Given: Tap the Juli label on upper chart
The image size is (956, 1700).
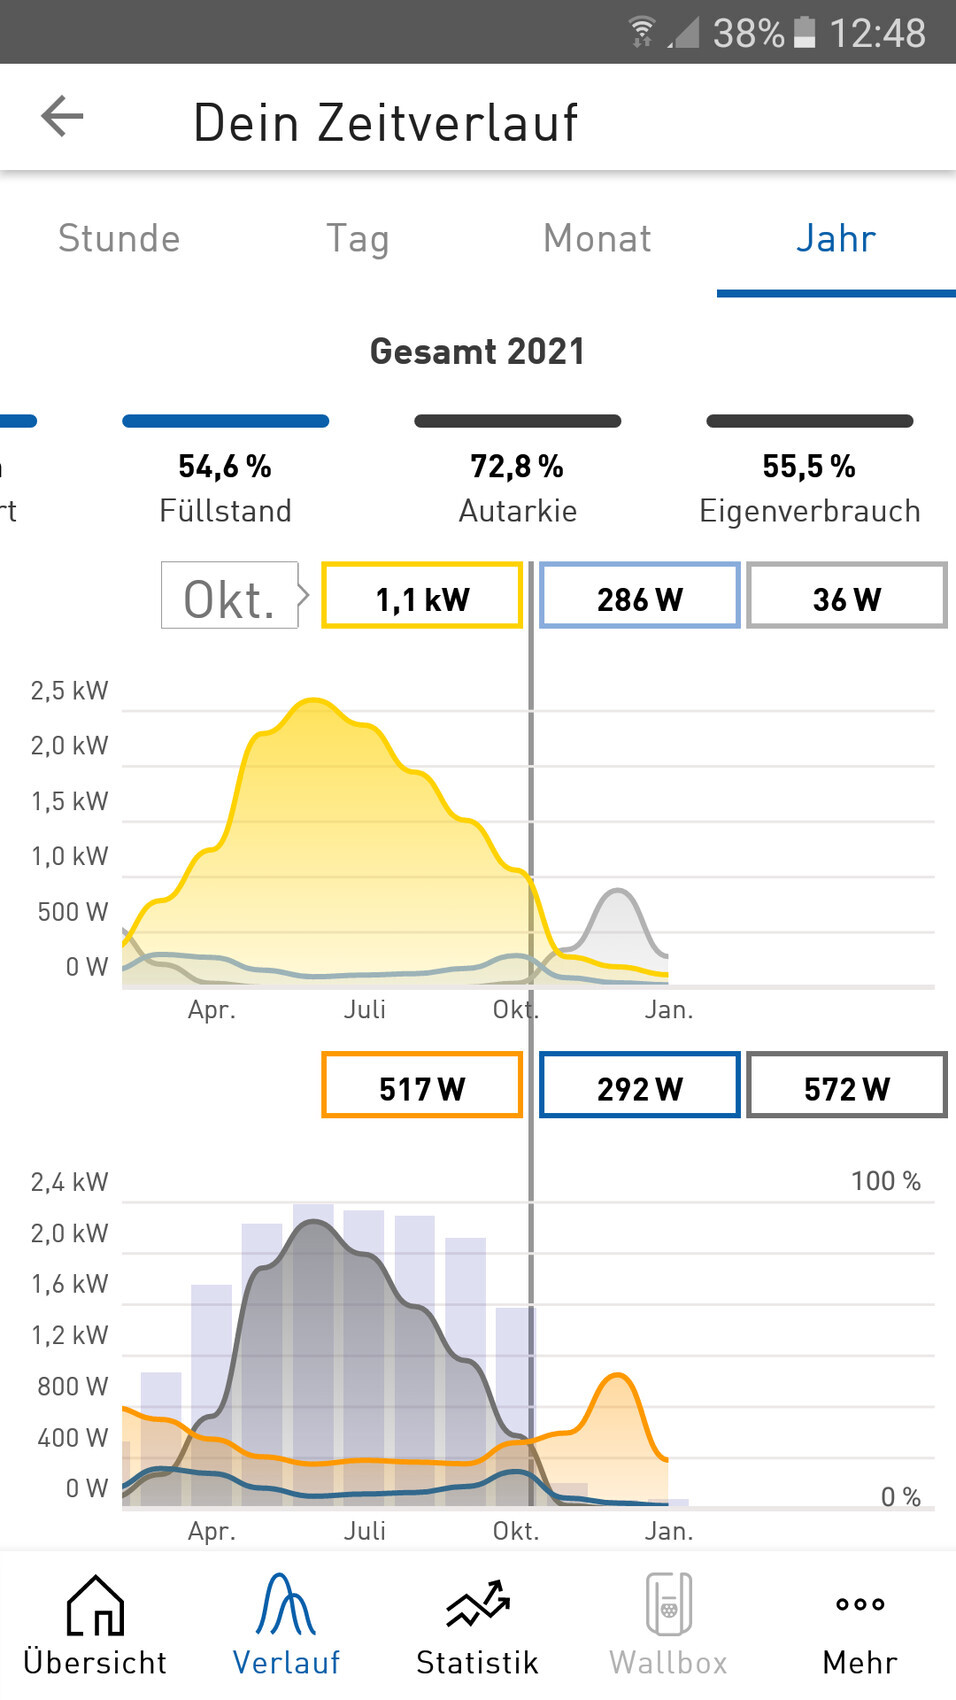Looking at the screenshot, I should (365, 1010).
